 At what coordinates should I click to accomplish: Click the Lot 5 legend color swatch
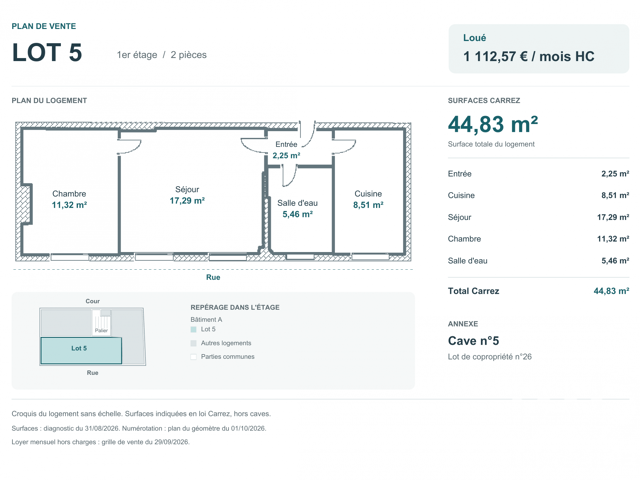point(193,329)
